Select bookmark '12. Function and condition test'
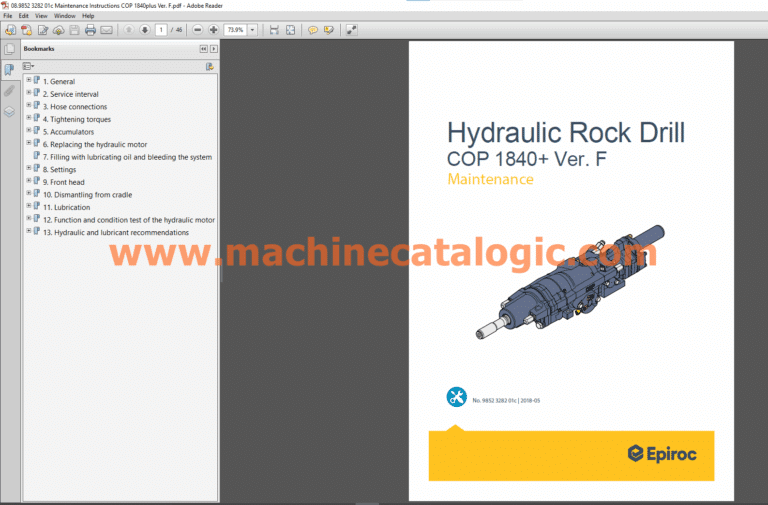This screenshot has width=768, height=505. 129,220
